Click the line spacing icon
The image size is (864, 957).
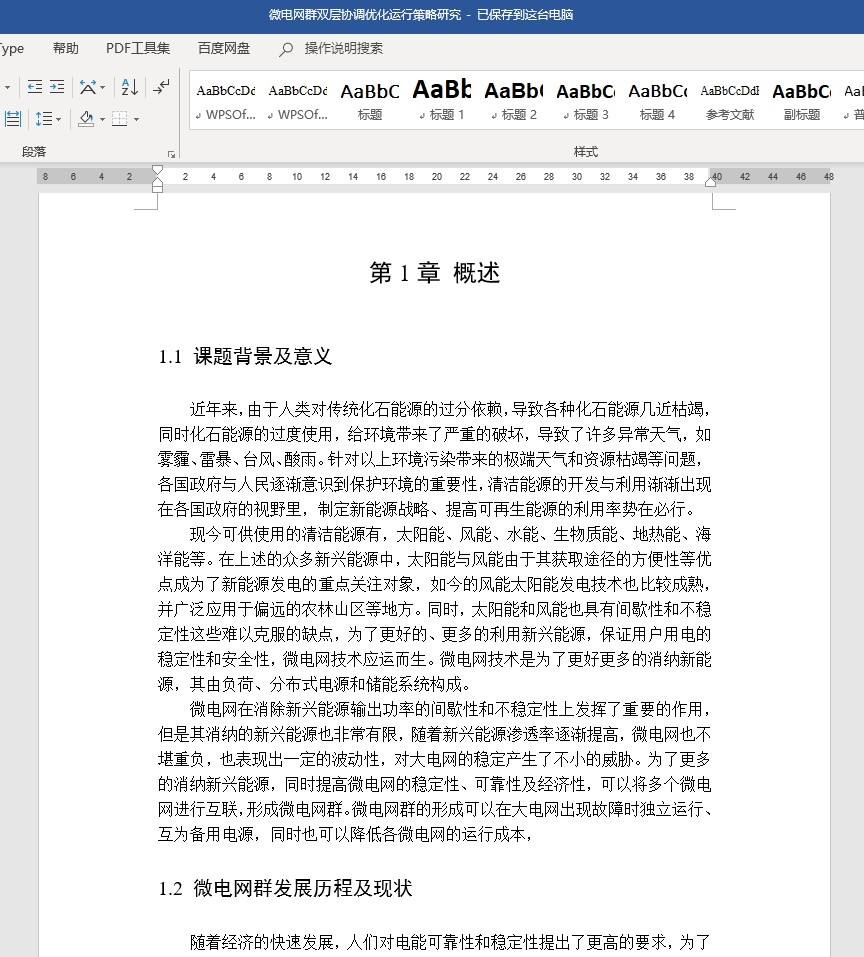tap(44, 118)
